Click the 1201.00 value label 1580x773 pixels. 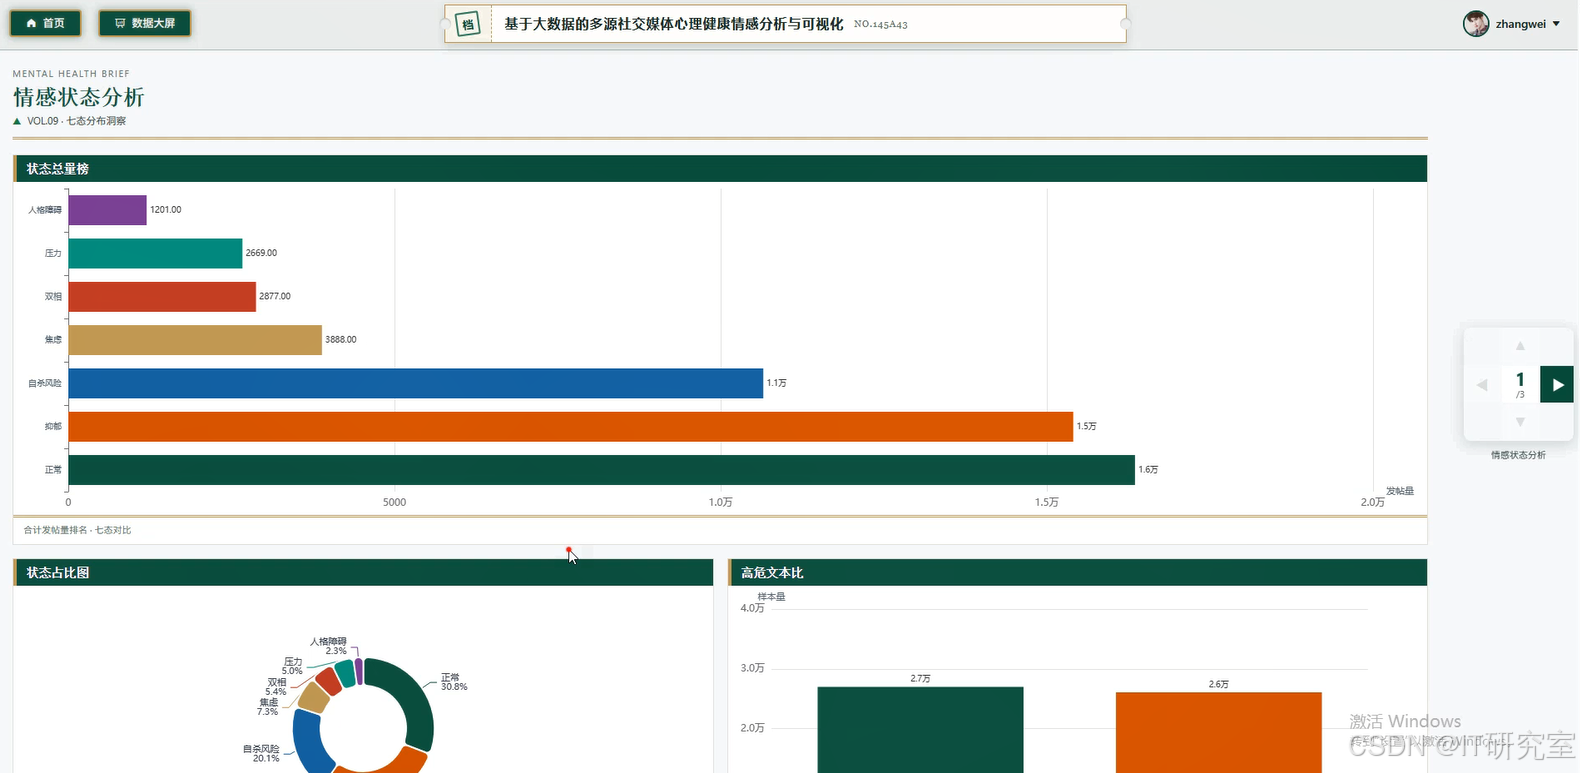click(x=166, y=210)
